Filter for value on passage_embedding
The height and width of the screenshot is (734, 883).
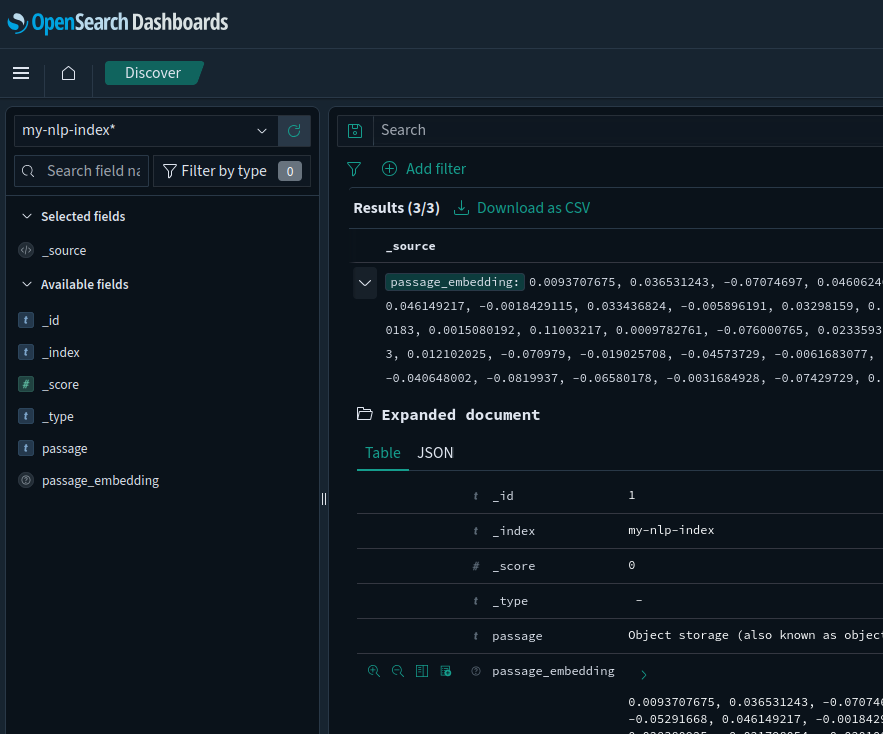pos(373,671)
